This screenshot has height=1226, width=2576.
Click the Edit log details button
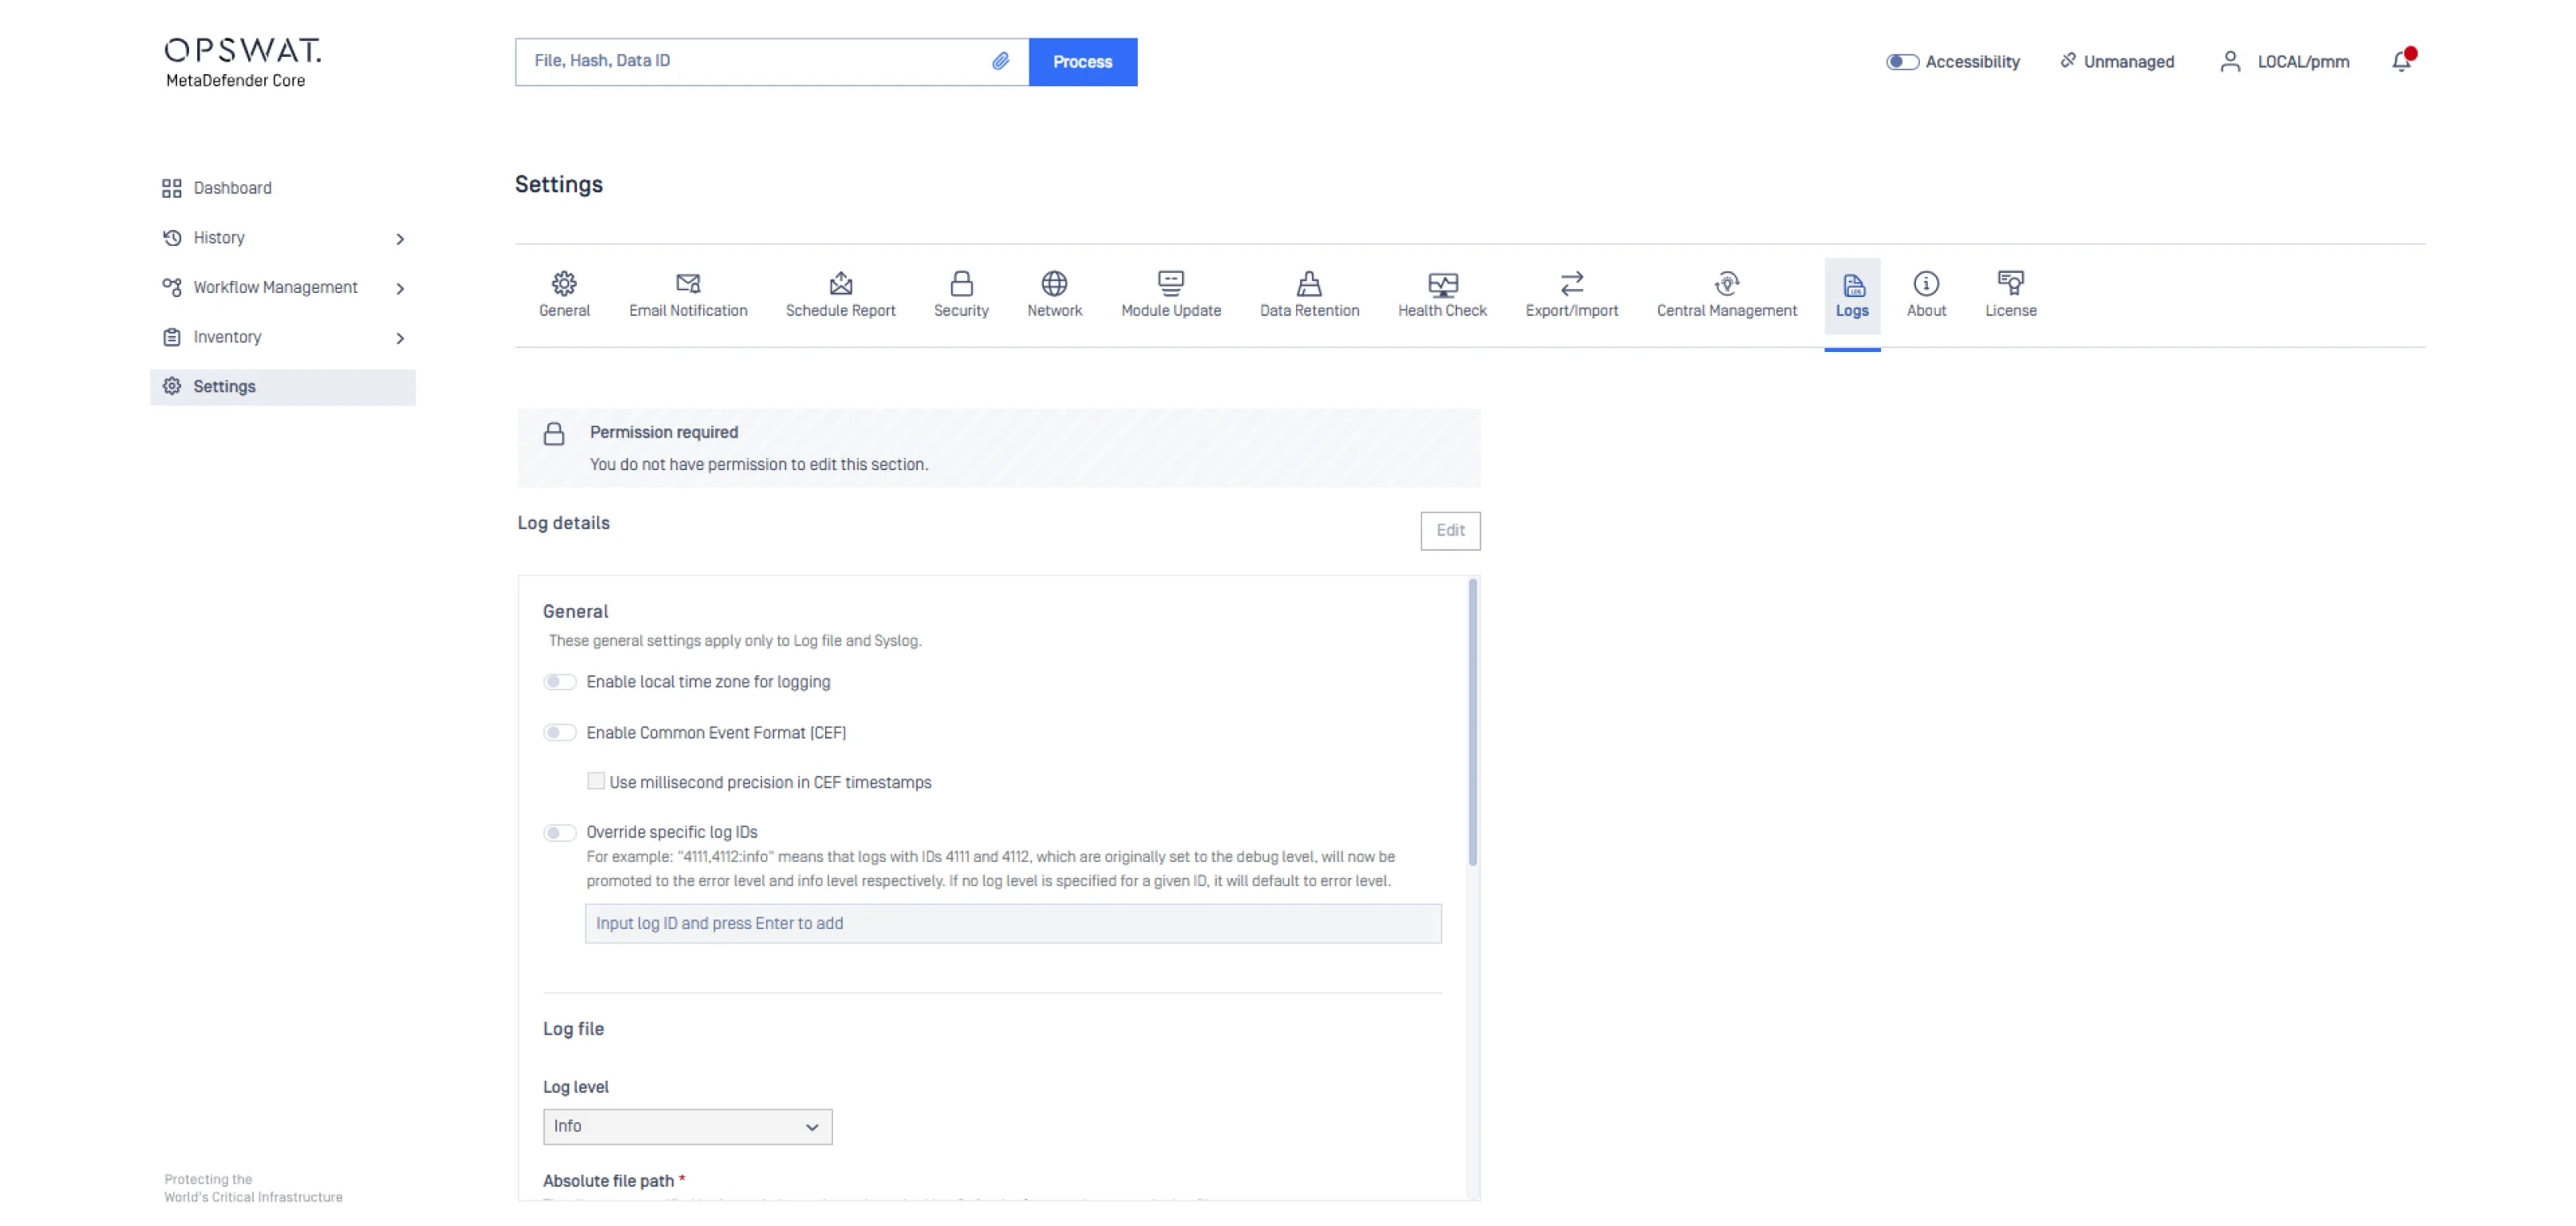point(1449,531)
